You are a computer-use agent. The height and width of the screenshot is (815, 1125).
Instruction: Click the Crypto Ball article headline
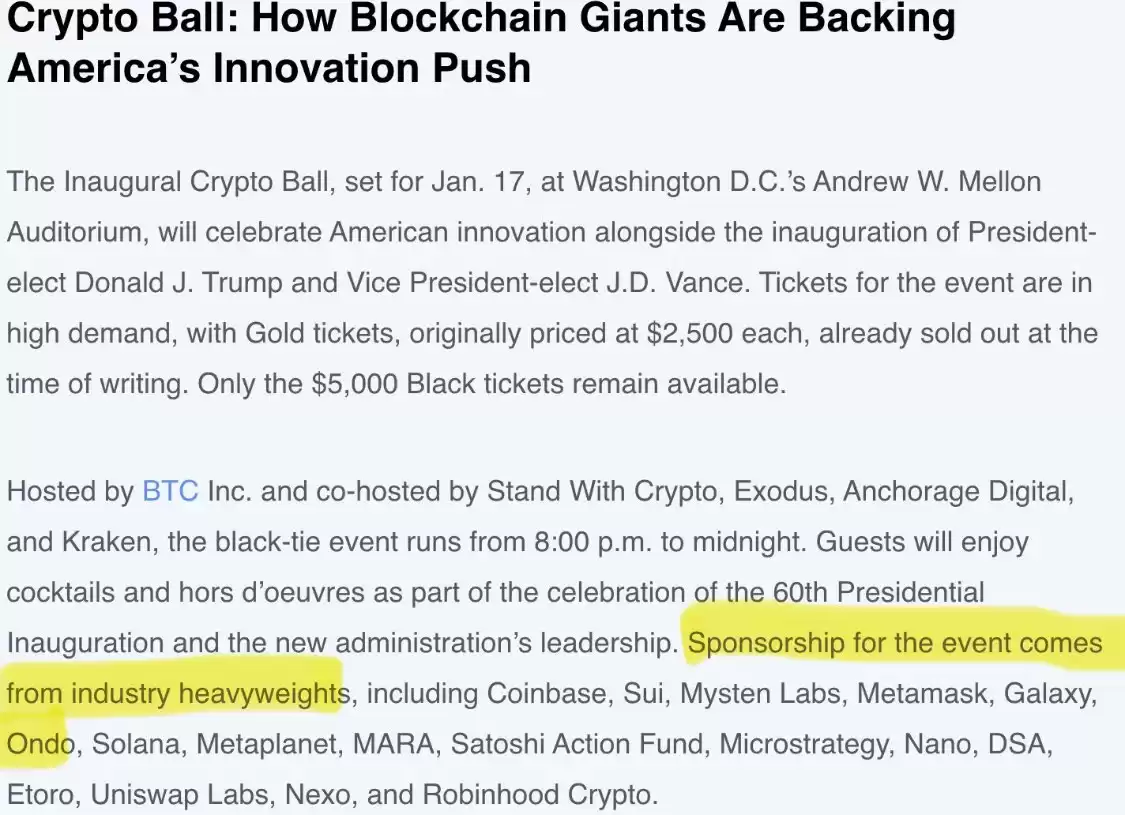[481, 43]
